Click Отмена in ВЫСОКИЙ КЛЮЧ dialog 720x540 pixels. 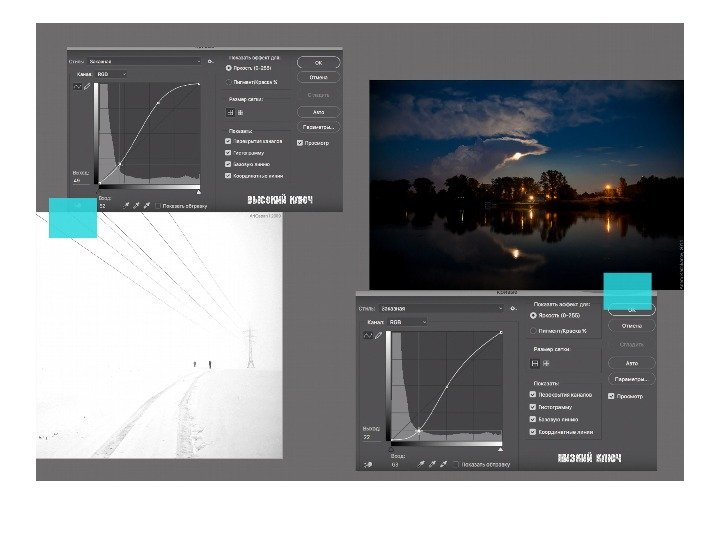click(x=319, y=78)
